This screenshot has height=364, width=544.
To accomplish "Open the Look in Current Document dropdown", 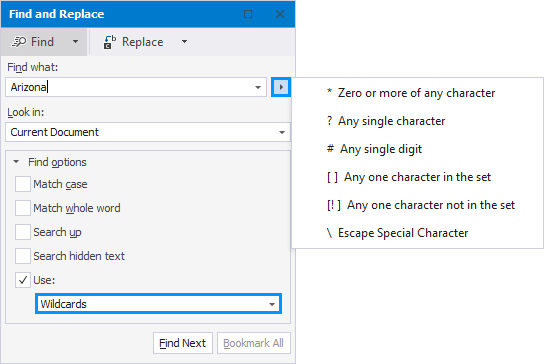I will click(x=148, y=132).
